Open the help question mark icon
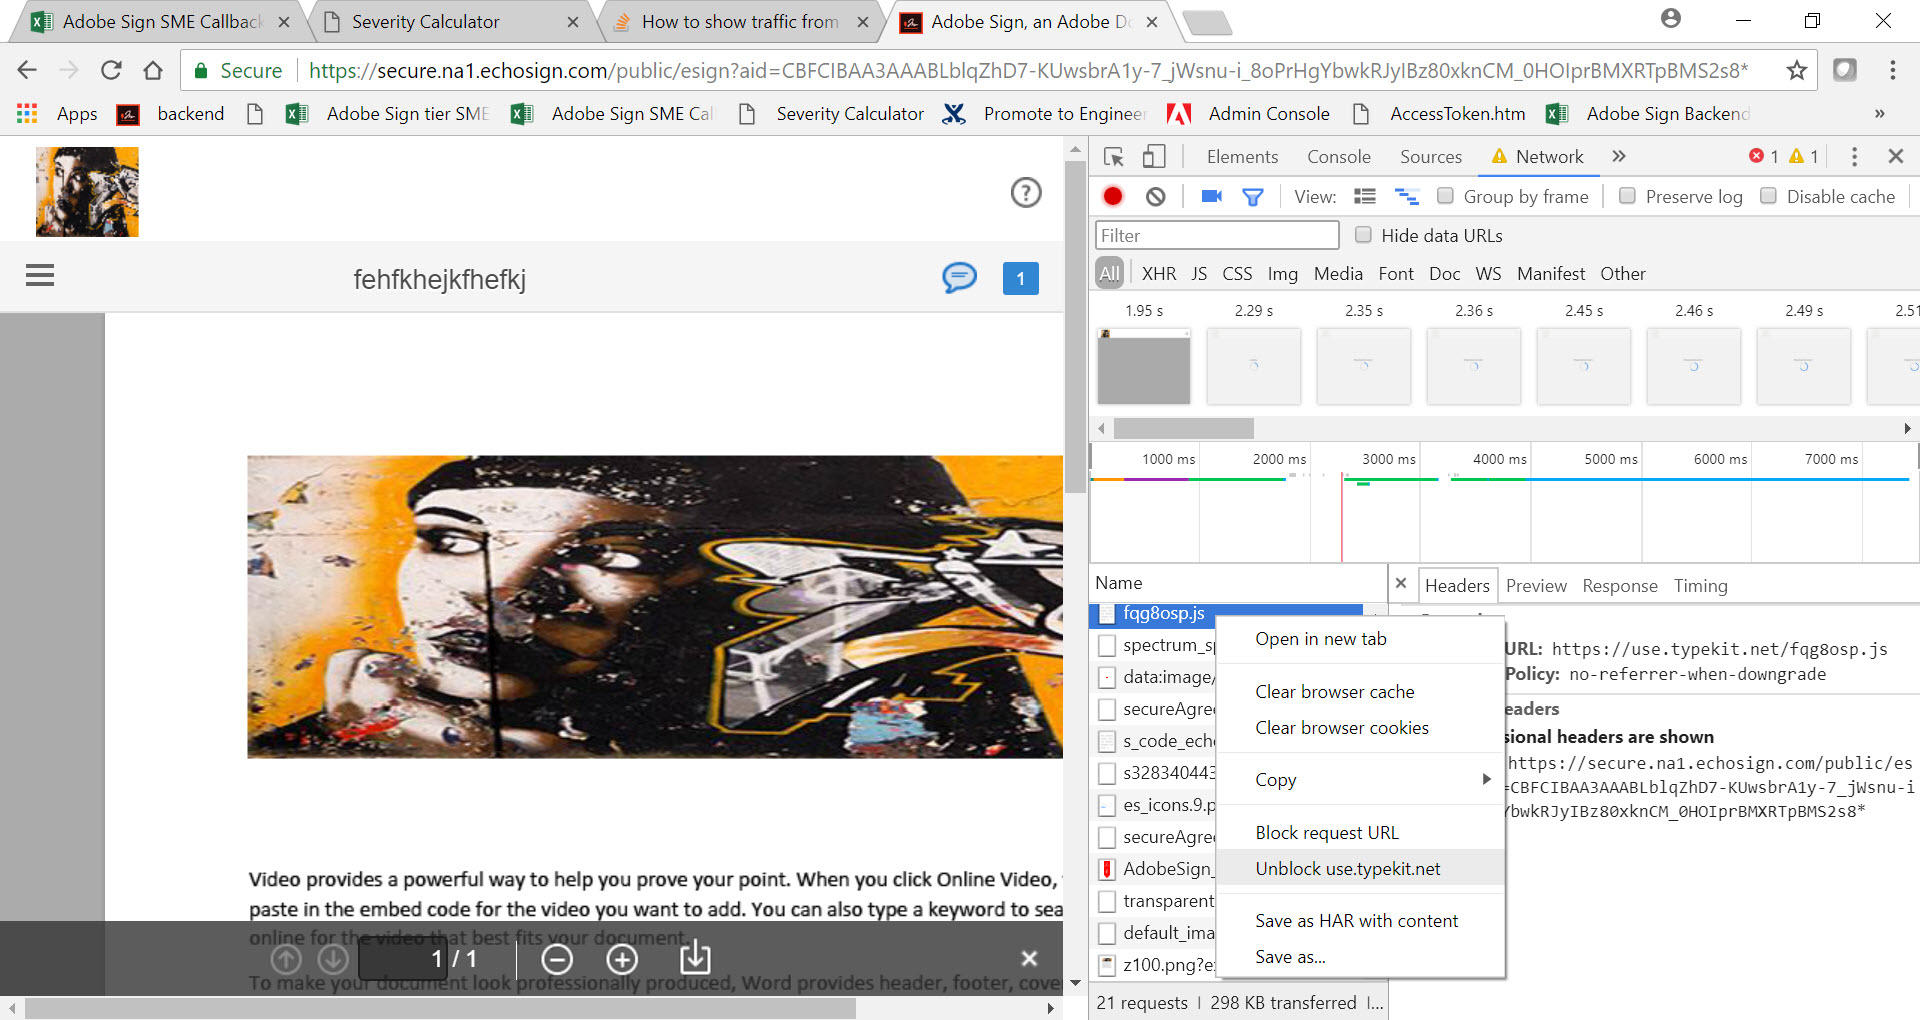Viewport: 1920px width, 1020px height. pos(1026,192)
